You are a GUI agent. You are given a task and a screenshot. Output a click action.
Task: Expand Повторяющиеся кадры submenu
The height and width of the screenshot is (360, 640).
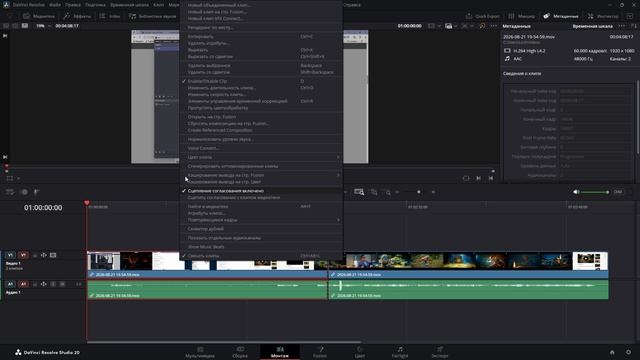pyautogui.click(x=261, y=220)
